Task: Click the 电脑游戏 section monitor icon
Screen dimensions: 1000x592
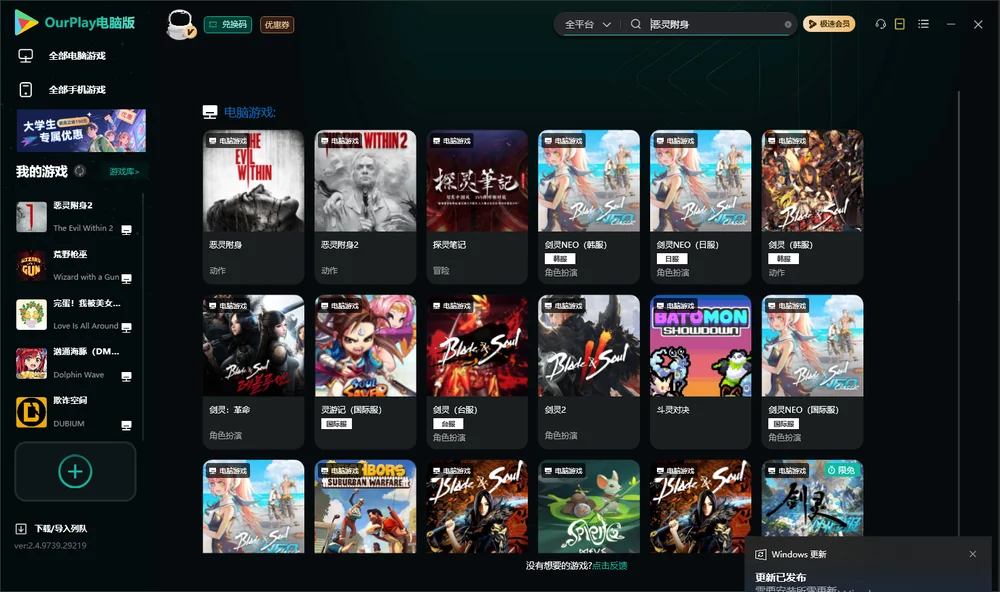Action: point(210,112)
